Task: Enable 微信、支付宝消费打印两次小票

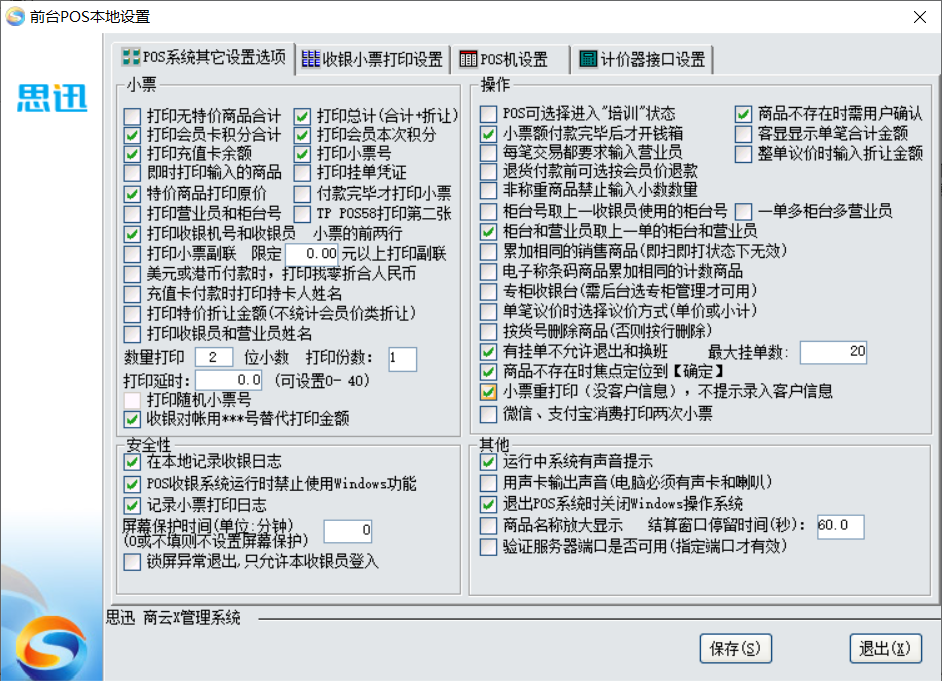Action: coord(488,413)
